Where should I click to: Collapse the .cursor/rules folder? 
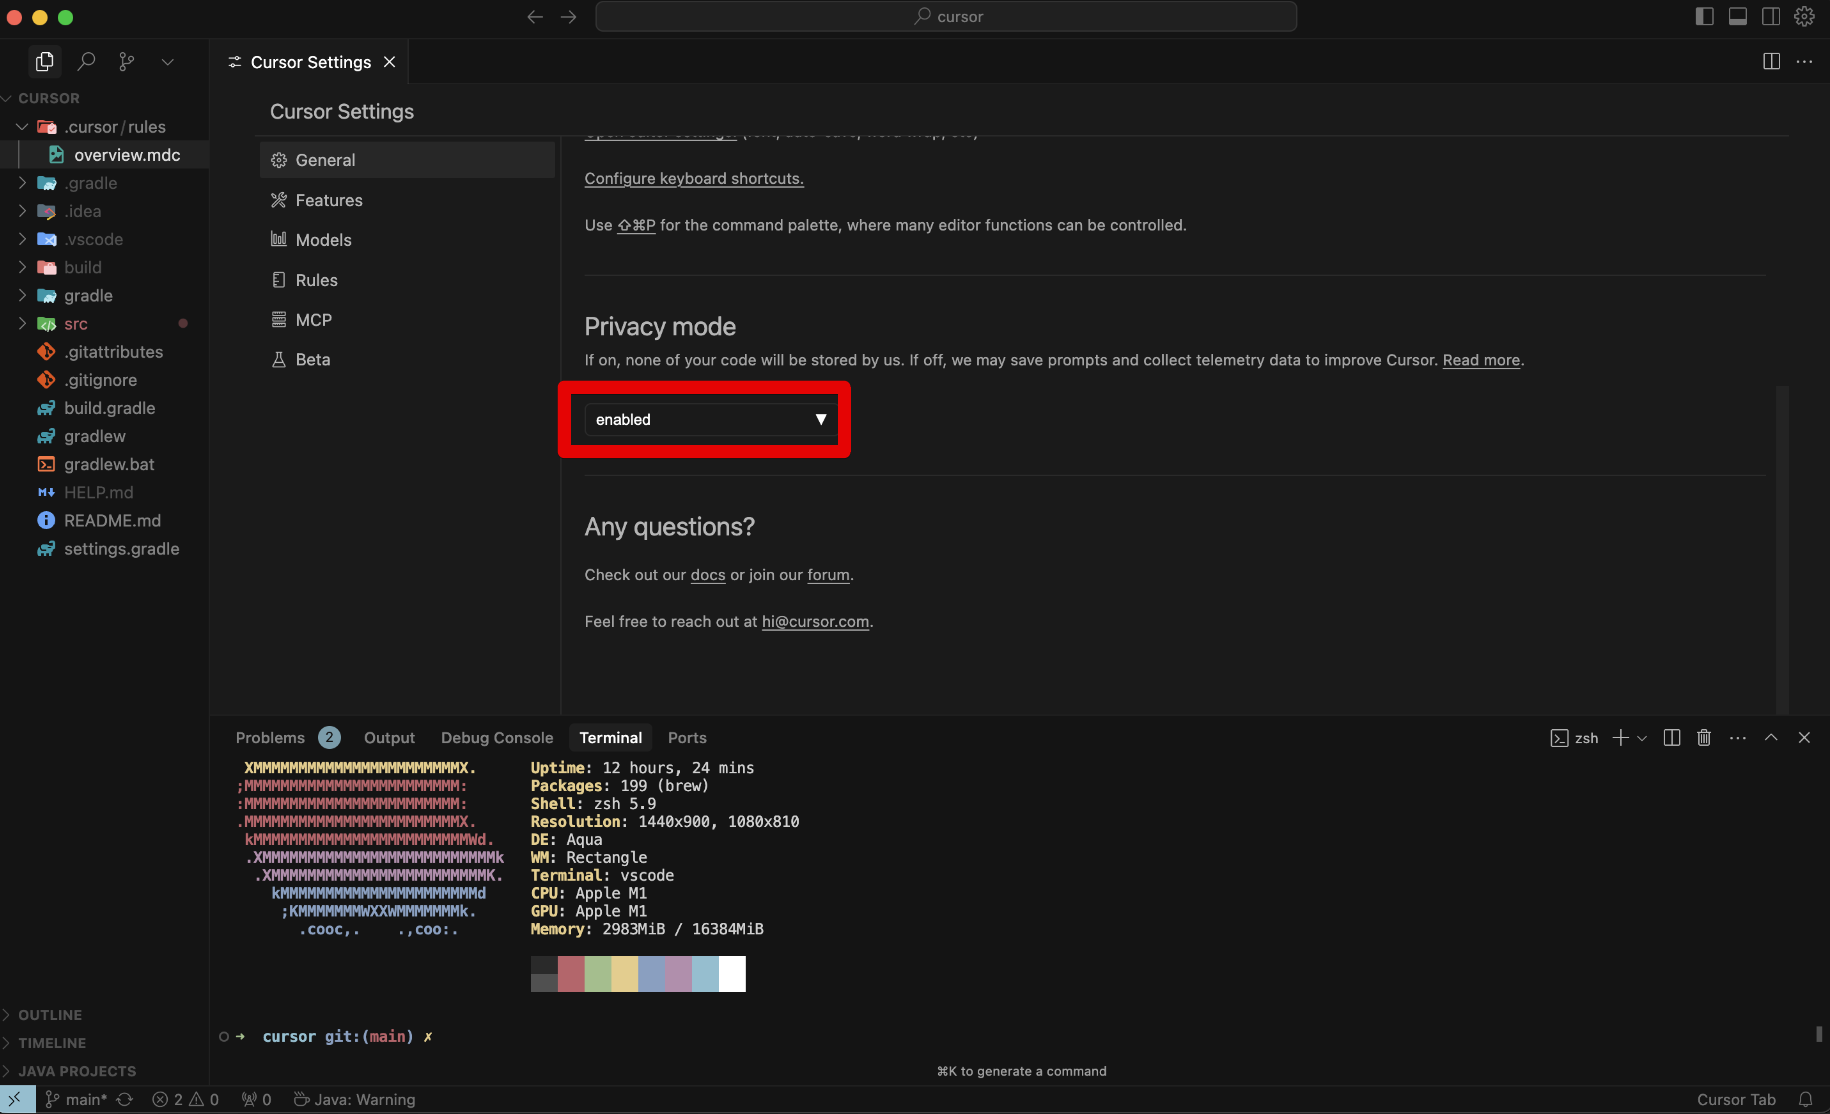click(104, 127)
